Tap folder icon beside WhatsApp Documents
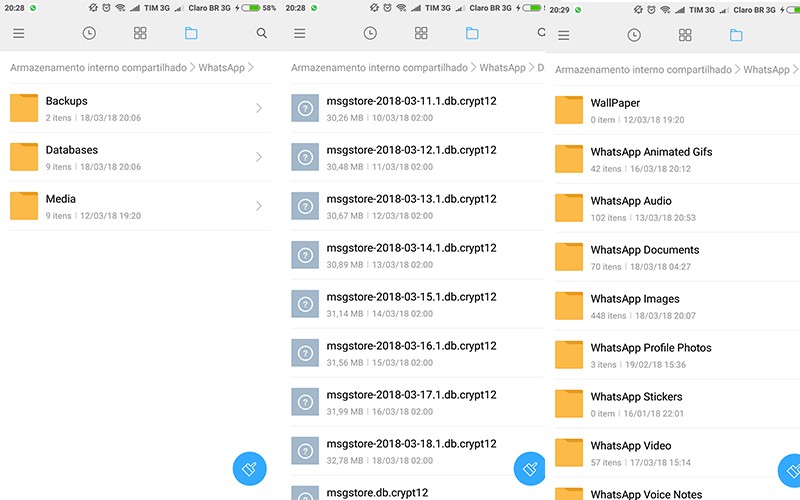This screenshot has height=500, width=800. tap(569, 257)
